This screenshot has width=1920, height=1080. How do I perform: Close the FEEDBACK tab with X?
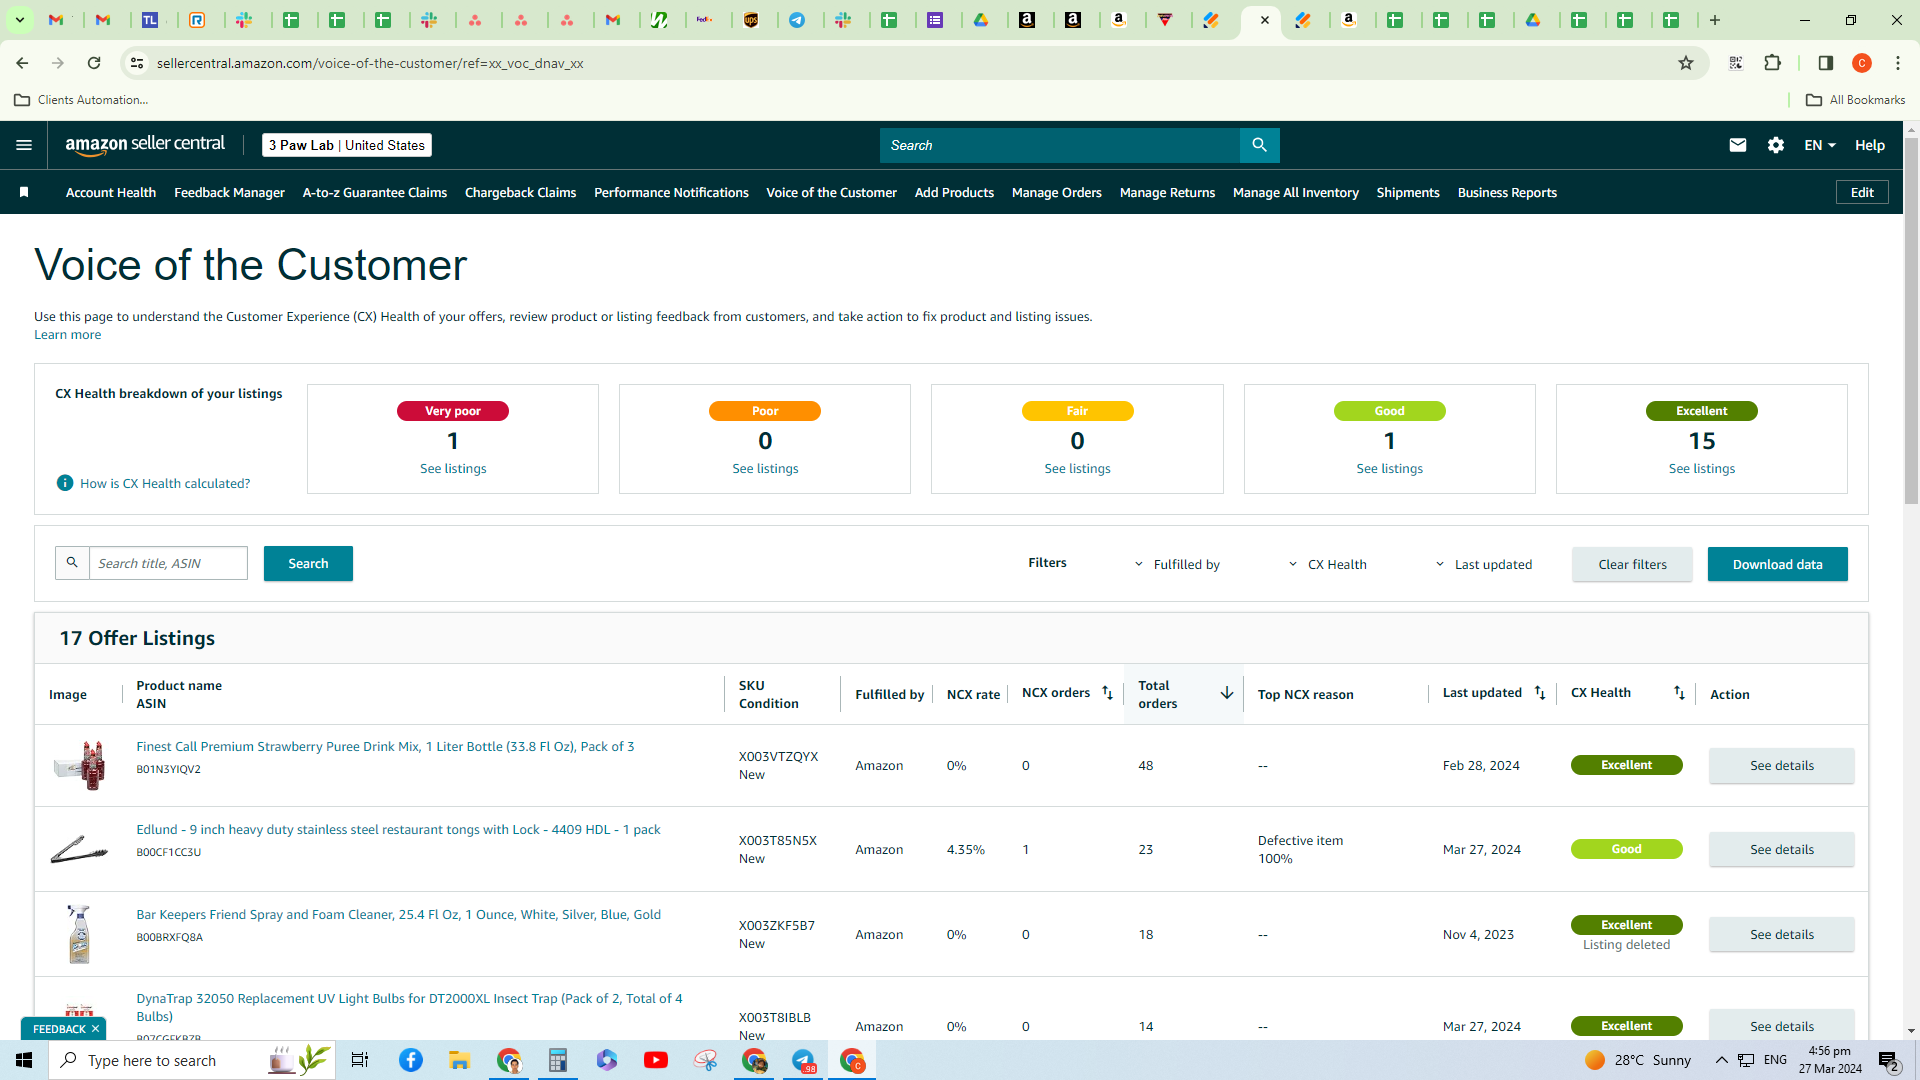[96, 1029]
